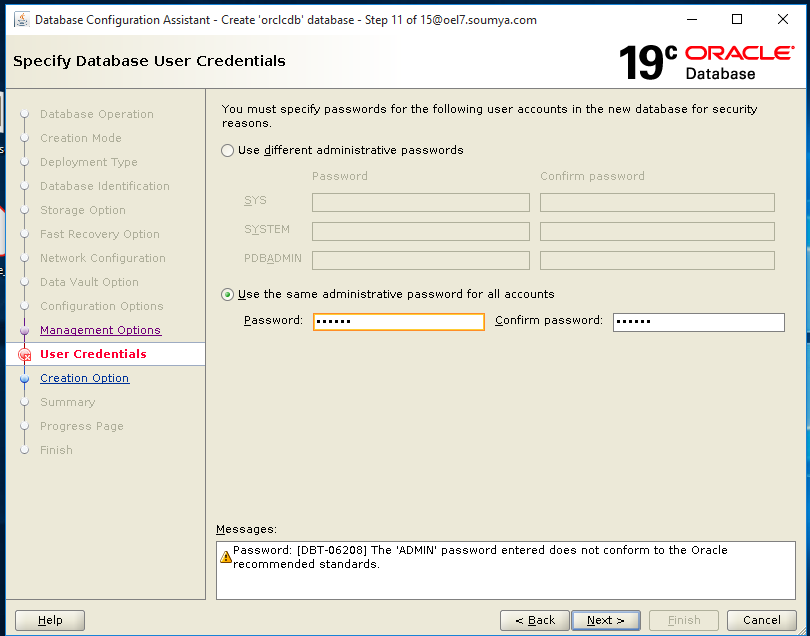Proceed with the Next button

point(605,620)
